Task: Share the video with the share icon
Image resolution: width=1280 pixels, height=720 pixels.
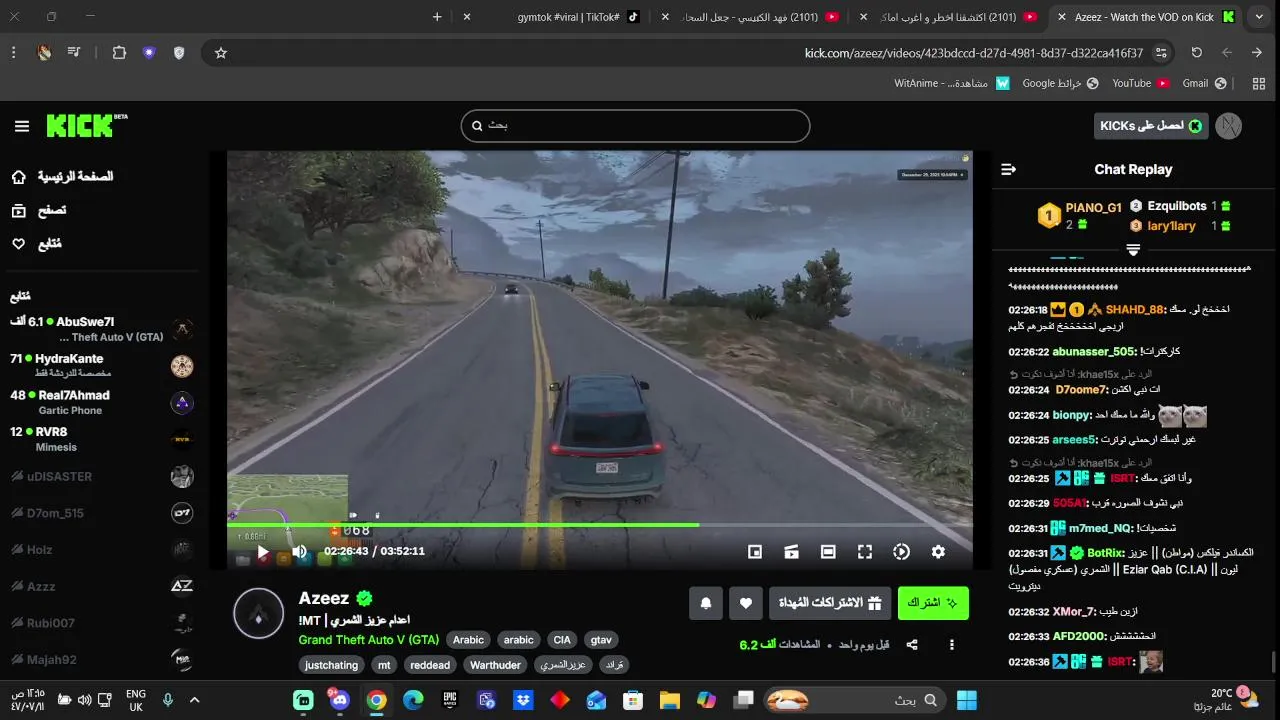Action: [912, 645]
